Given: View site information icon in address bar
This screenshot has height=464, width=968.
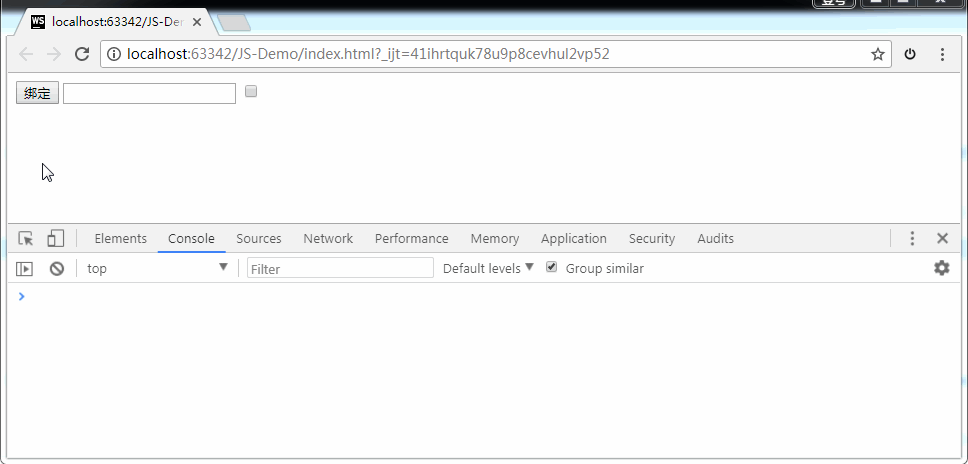Looking at the screenshot, I should [114, 54].
